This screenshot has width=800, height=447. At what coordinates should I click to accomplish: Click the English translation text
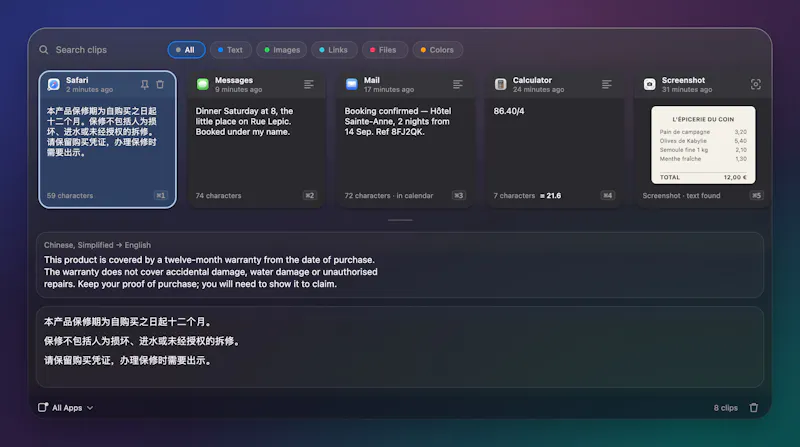[211, 272]
